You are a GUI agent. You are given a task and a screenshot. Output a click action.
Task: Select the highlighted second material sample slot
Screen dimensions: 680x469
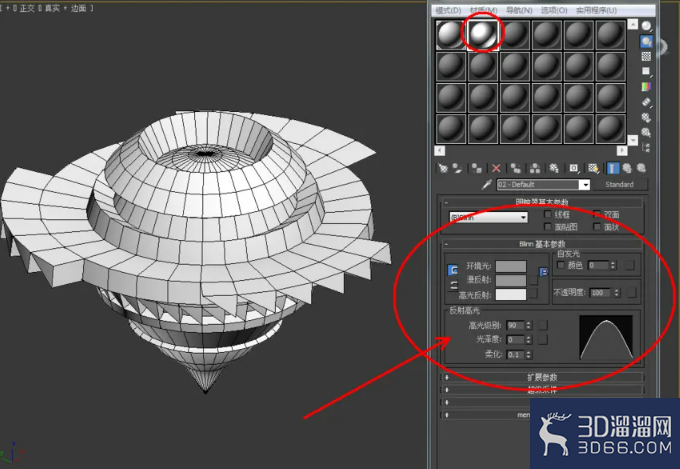click(x=483, y=35)
